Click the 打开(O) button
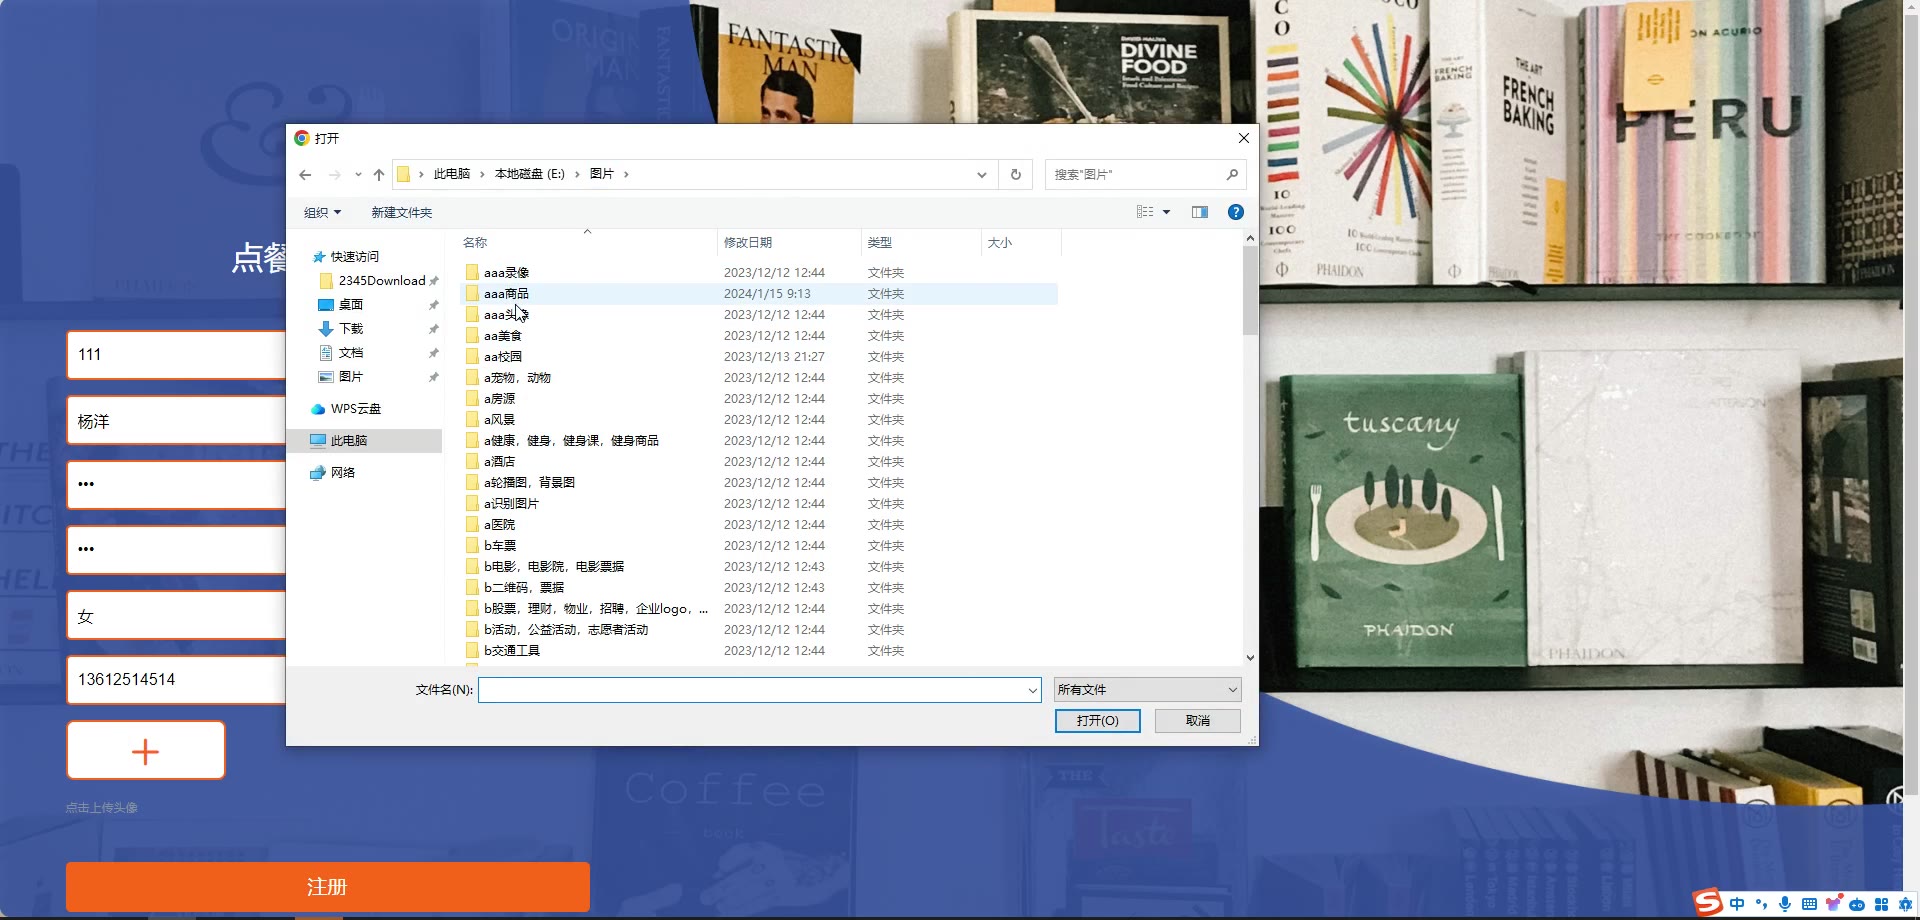Image resolution: width=1920 pixels, height=920 pixels. [x=1097, y=721]
